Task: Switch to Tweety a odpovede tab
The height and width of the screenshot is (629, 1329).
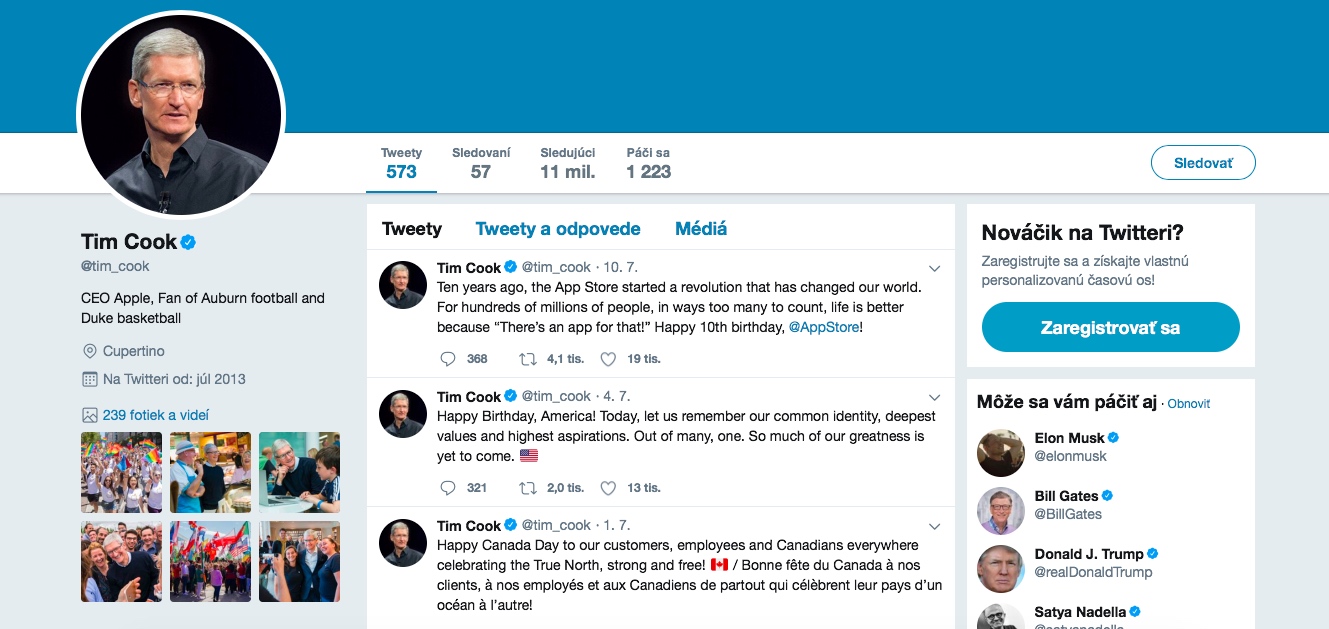Action: click(x=558, y=229)
